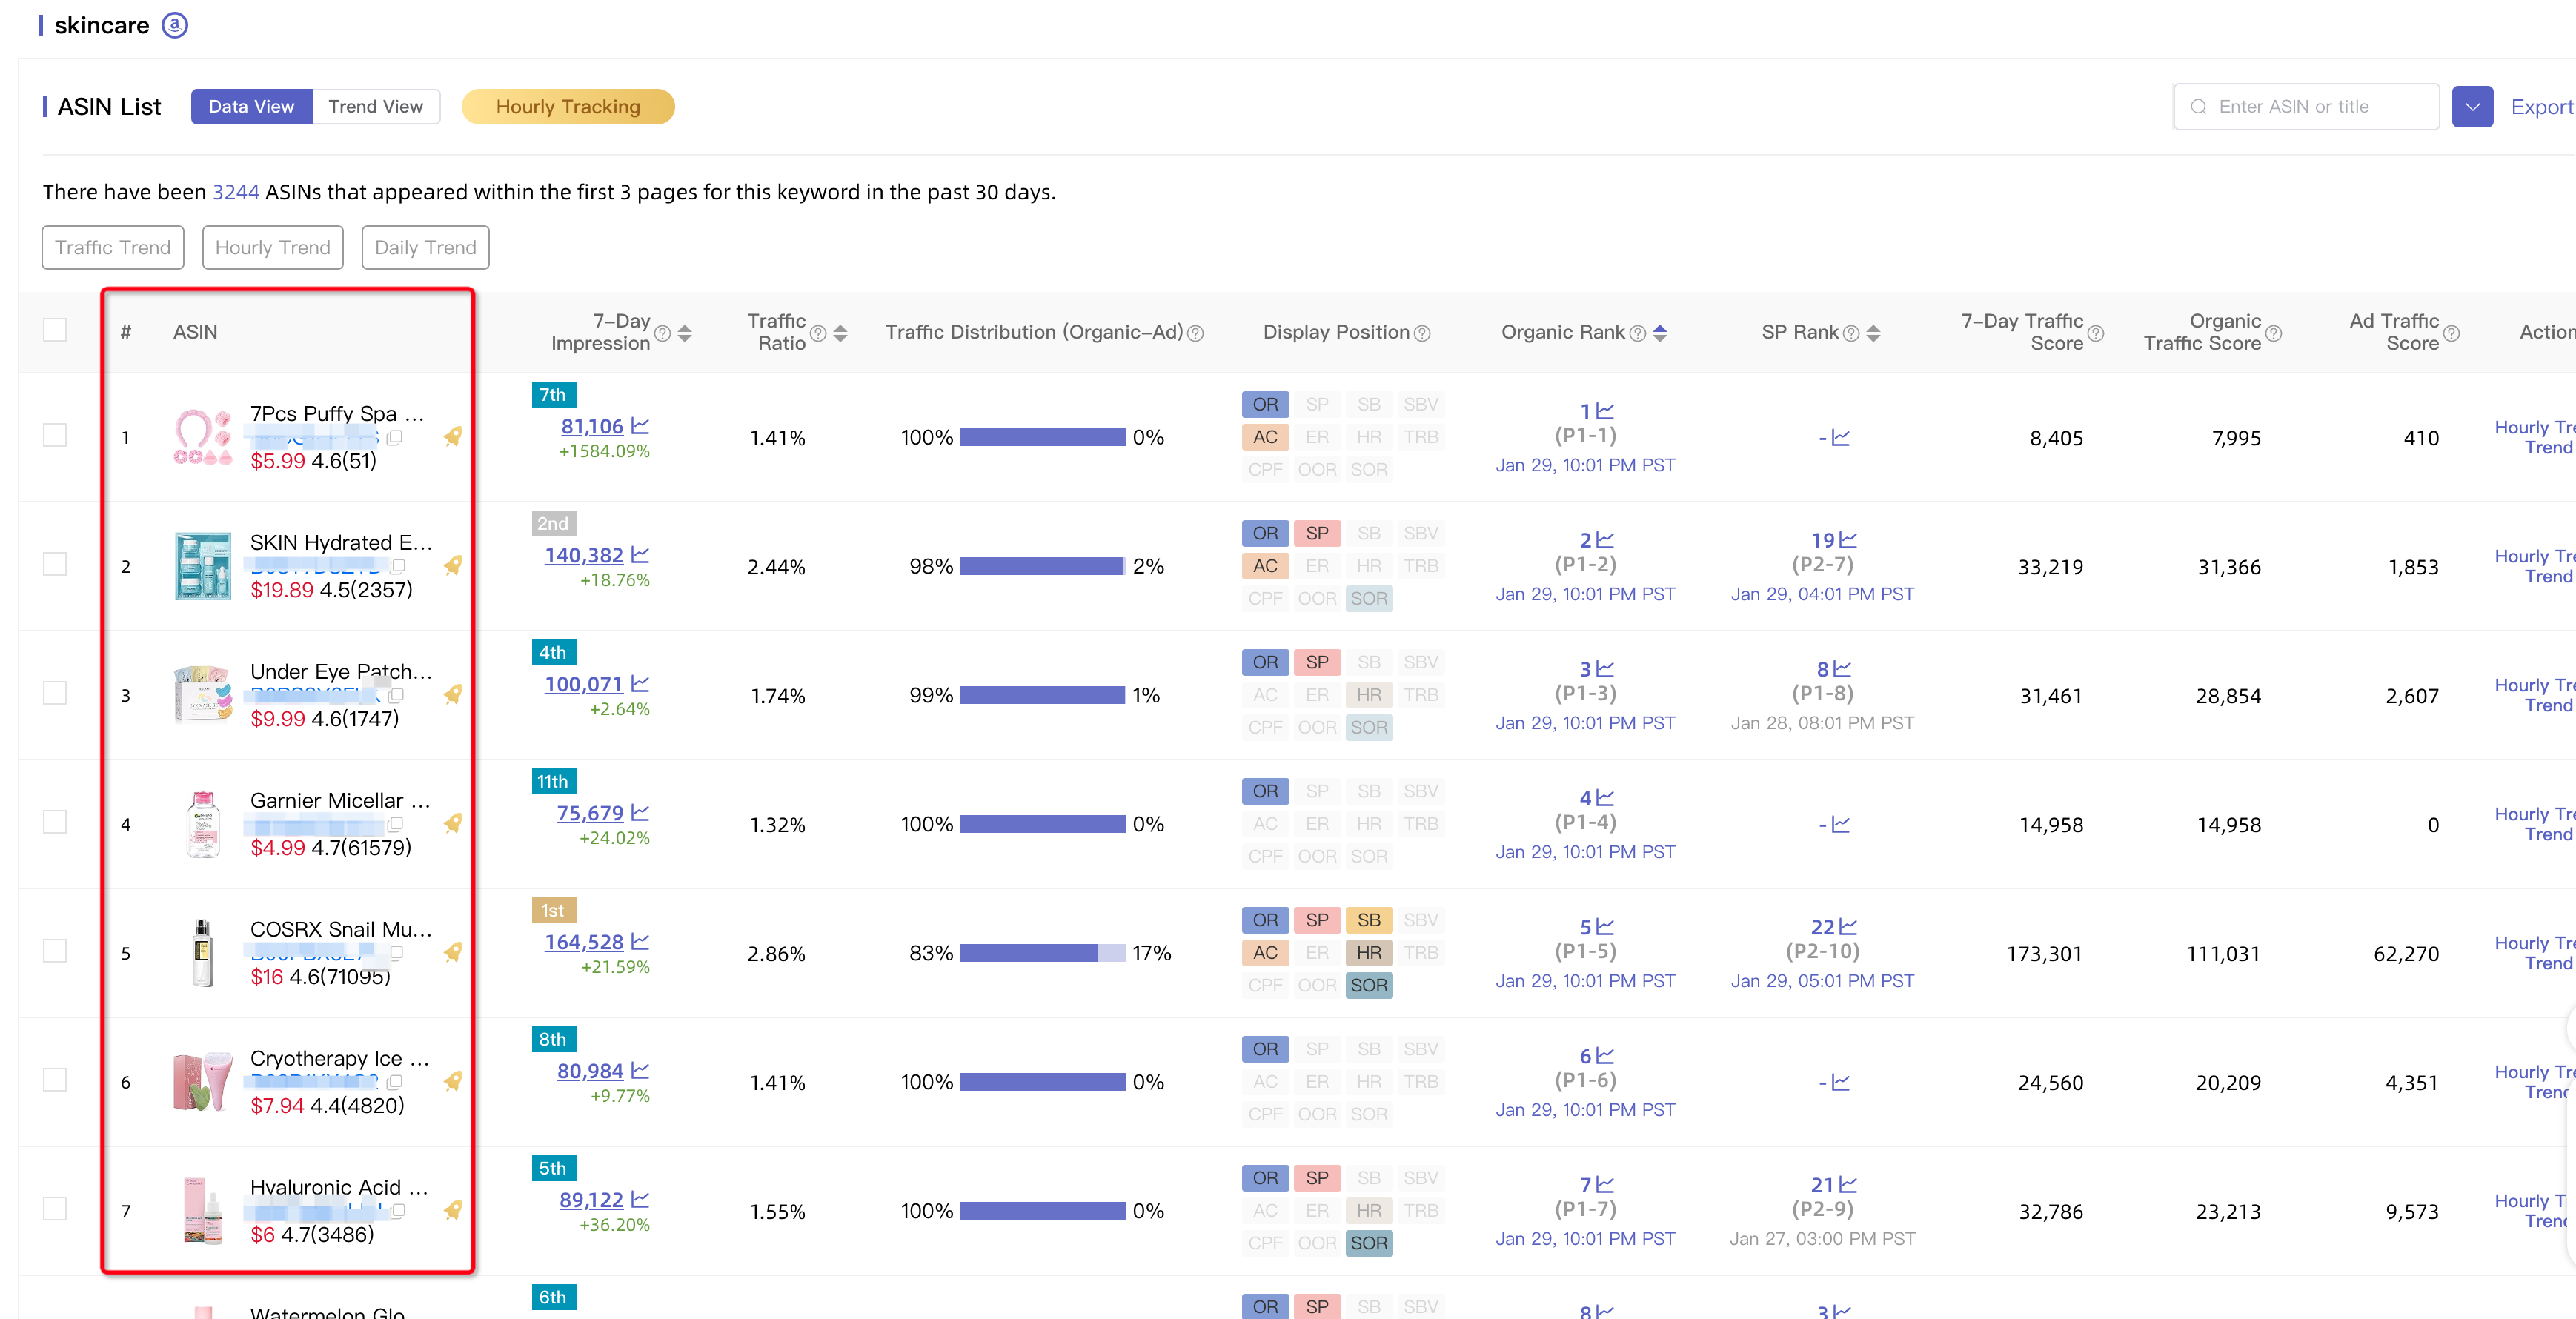Show help for 7-Day Impression column

click(x=662, y=333)
